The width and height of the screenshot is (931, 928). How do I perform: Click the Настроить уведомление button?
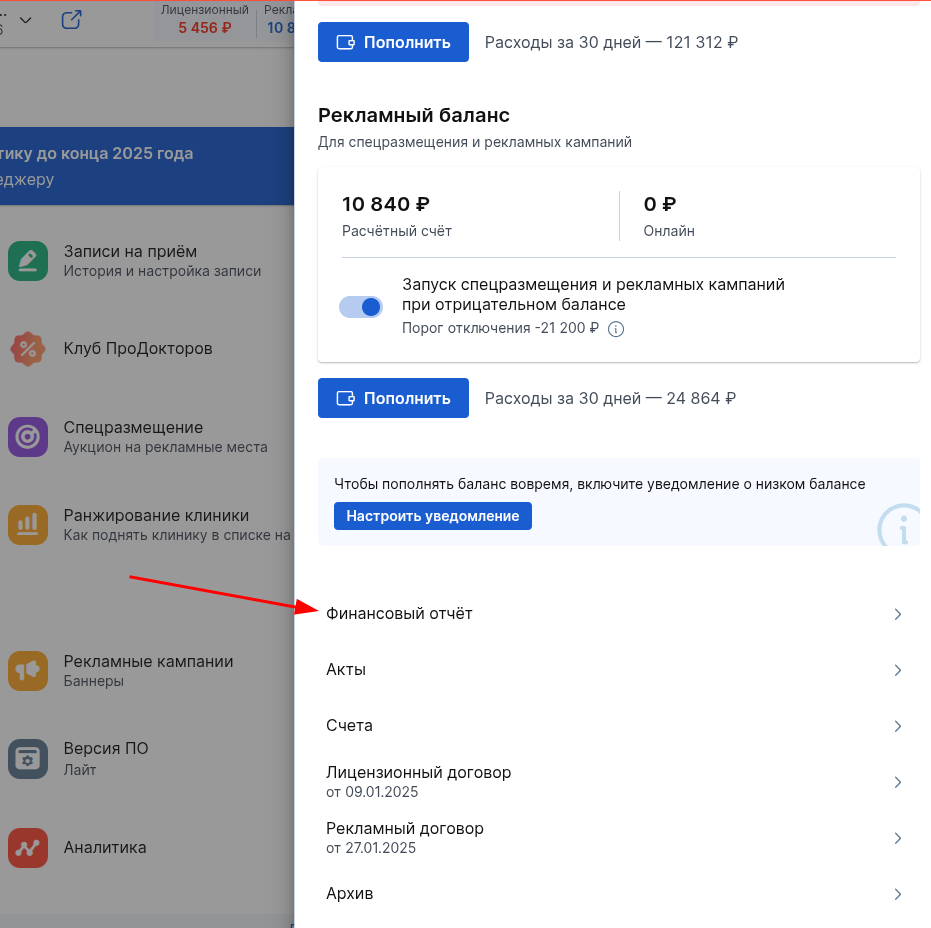point(432,516)
